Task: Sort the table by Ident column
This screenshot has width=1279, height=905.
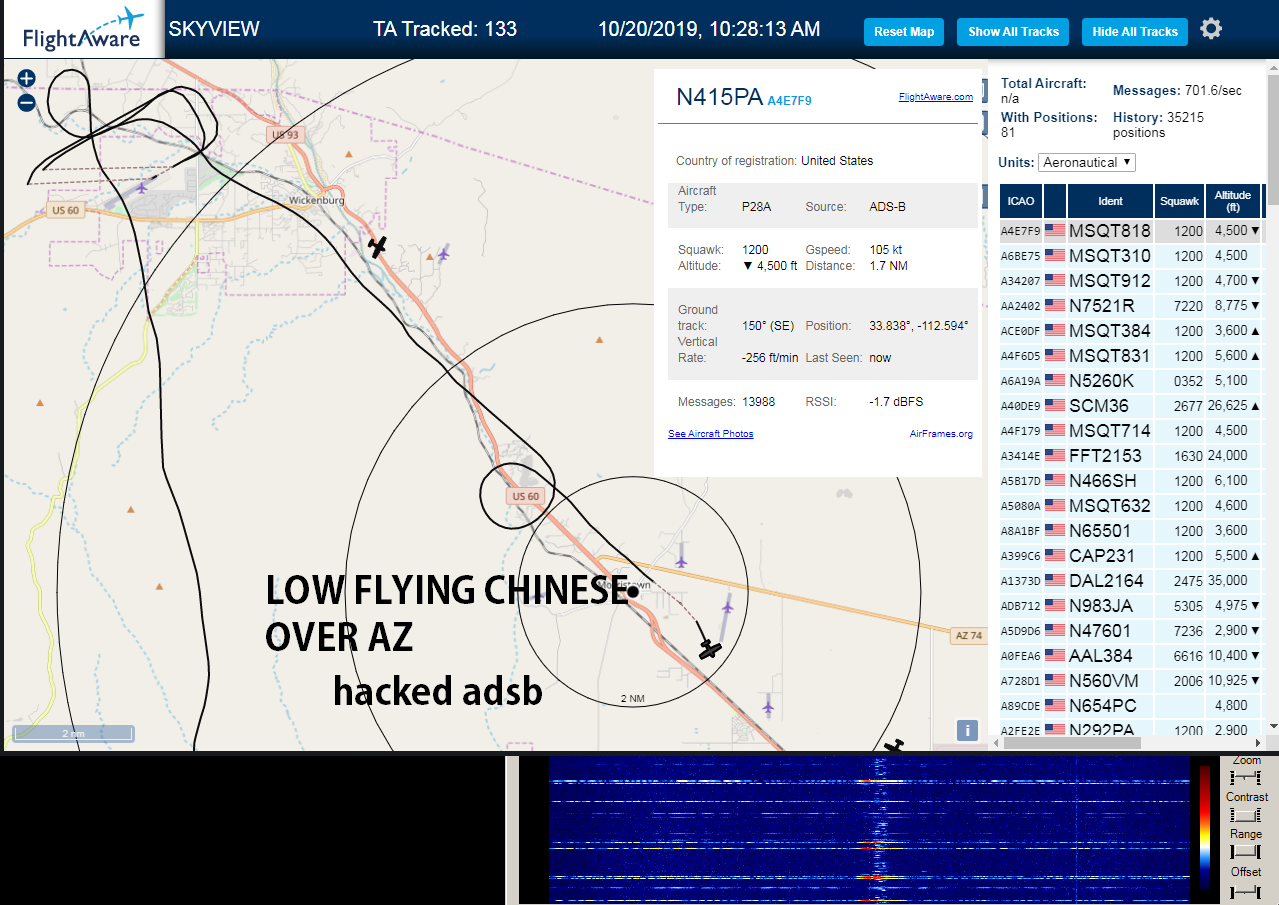Action: [x=1110, y=201]
